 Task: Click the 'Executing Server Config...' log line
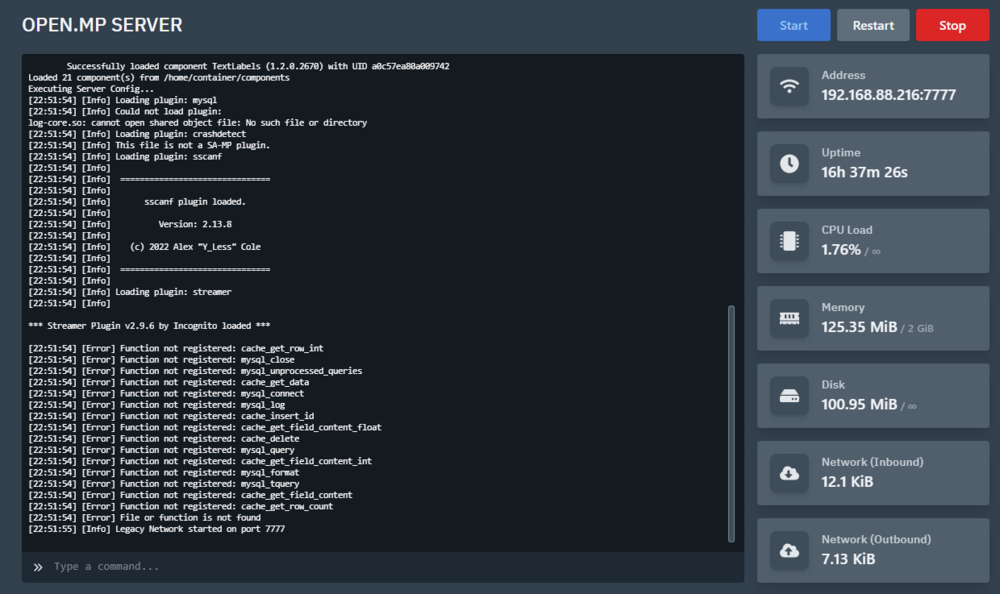[91, 89]
